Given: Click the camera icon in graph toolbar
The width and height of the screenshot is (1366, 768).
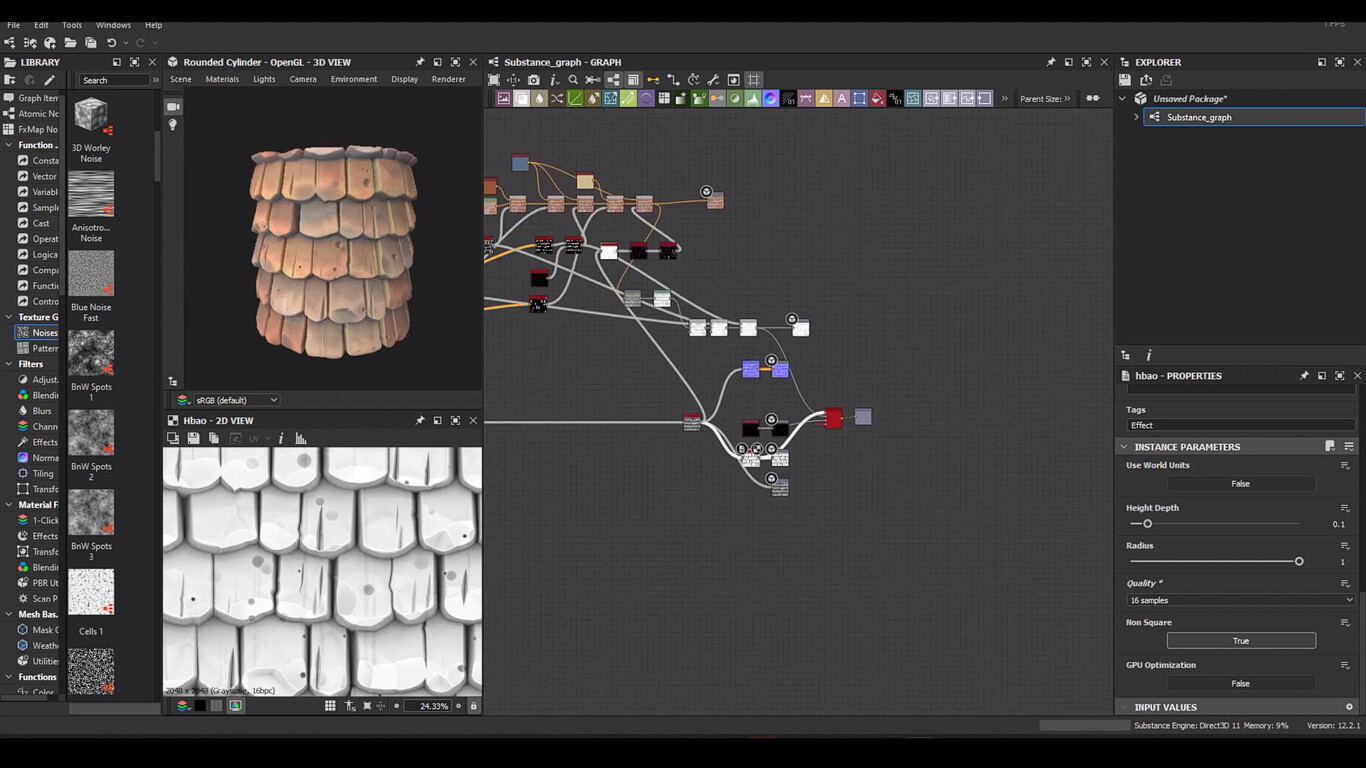Looking at the screenshot, I should (533, 80).
